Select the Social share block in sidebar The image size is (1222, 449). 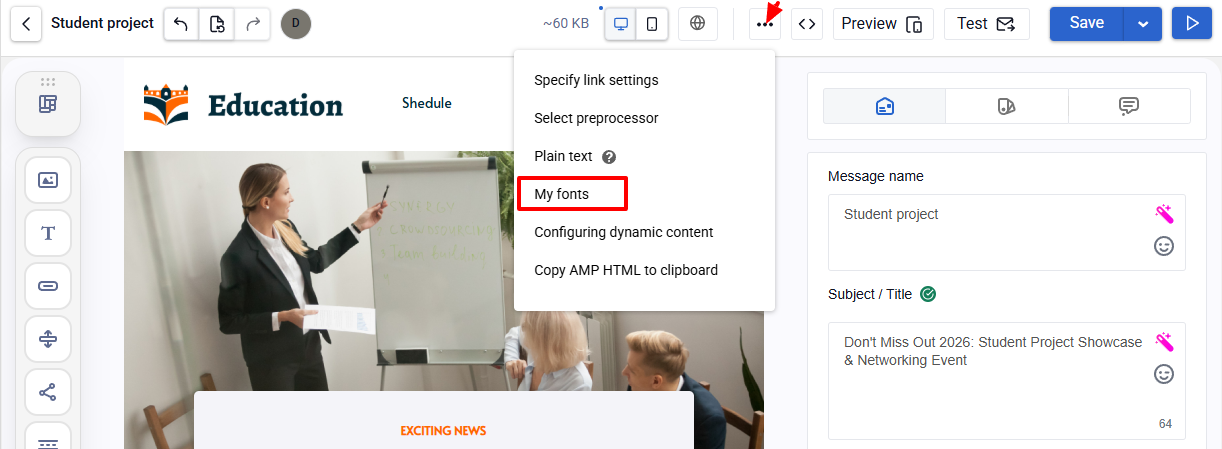tap(48, 392)
